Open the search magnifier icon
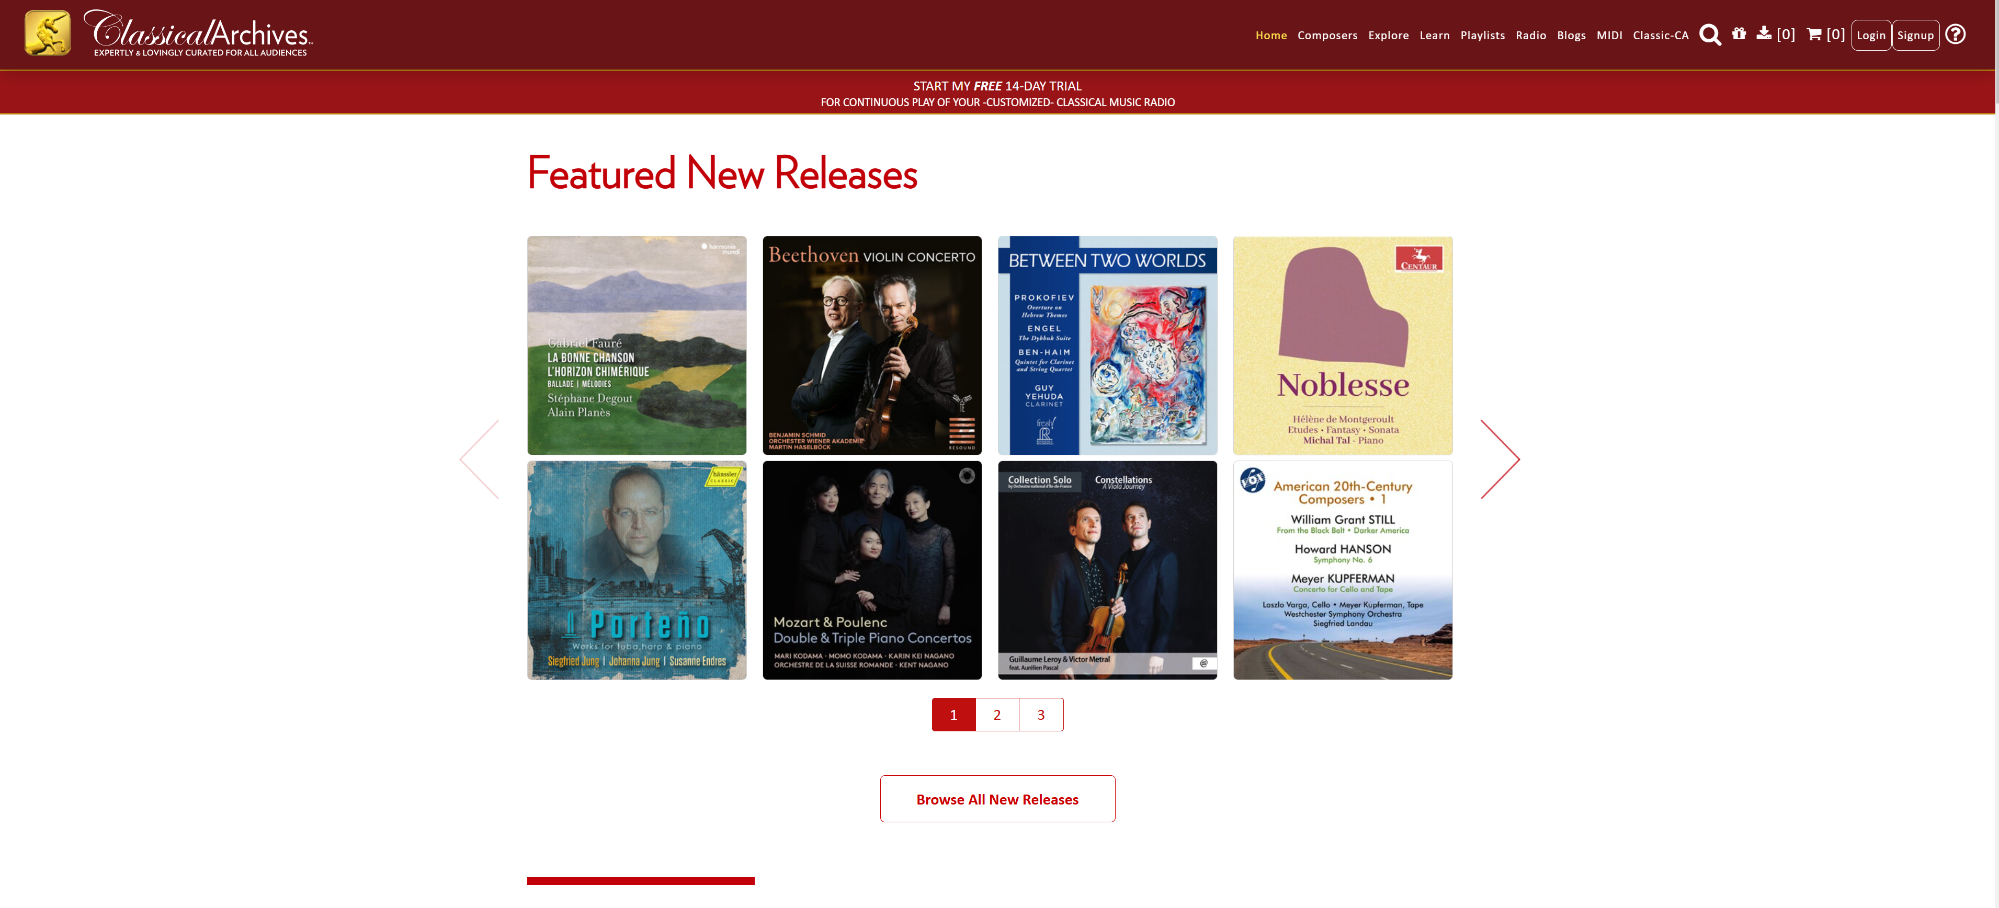The image size is (1999, 908). 1710,35
